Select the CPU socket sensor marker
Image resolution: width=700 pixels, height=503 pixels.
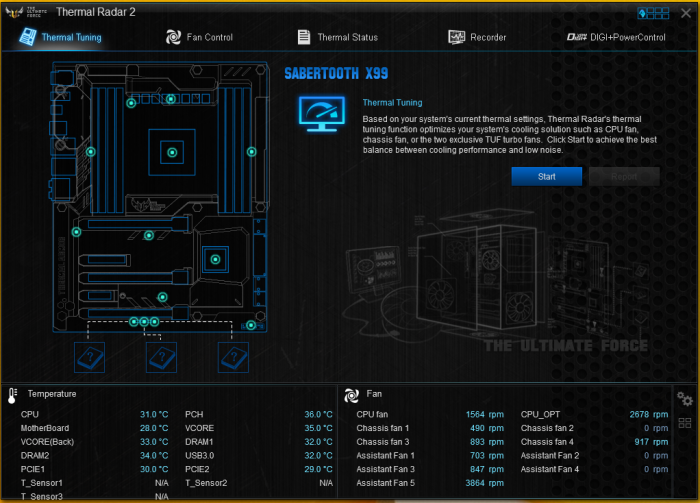pos(172,153)
